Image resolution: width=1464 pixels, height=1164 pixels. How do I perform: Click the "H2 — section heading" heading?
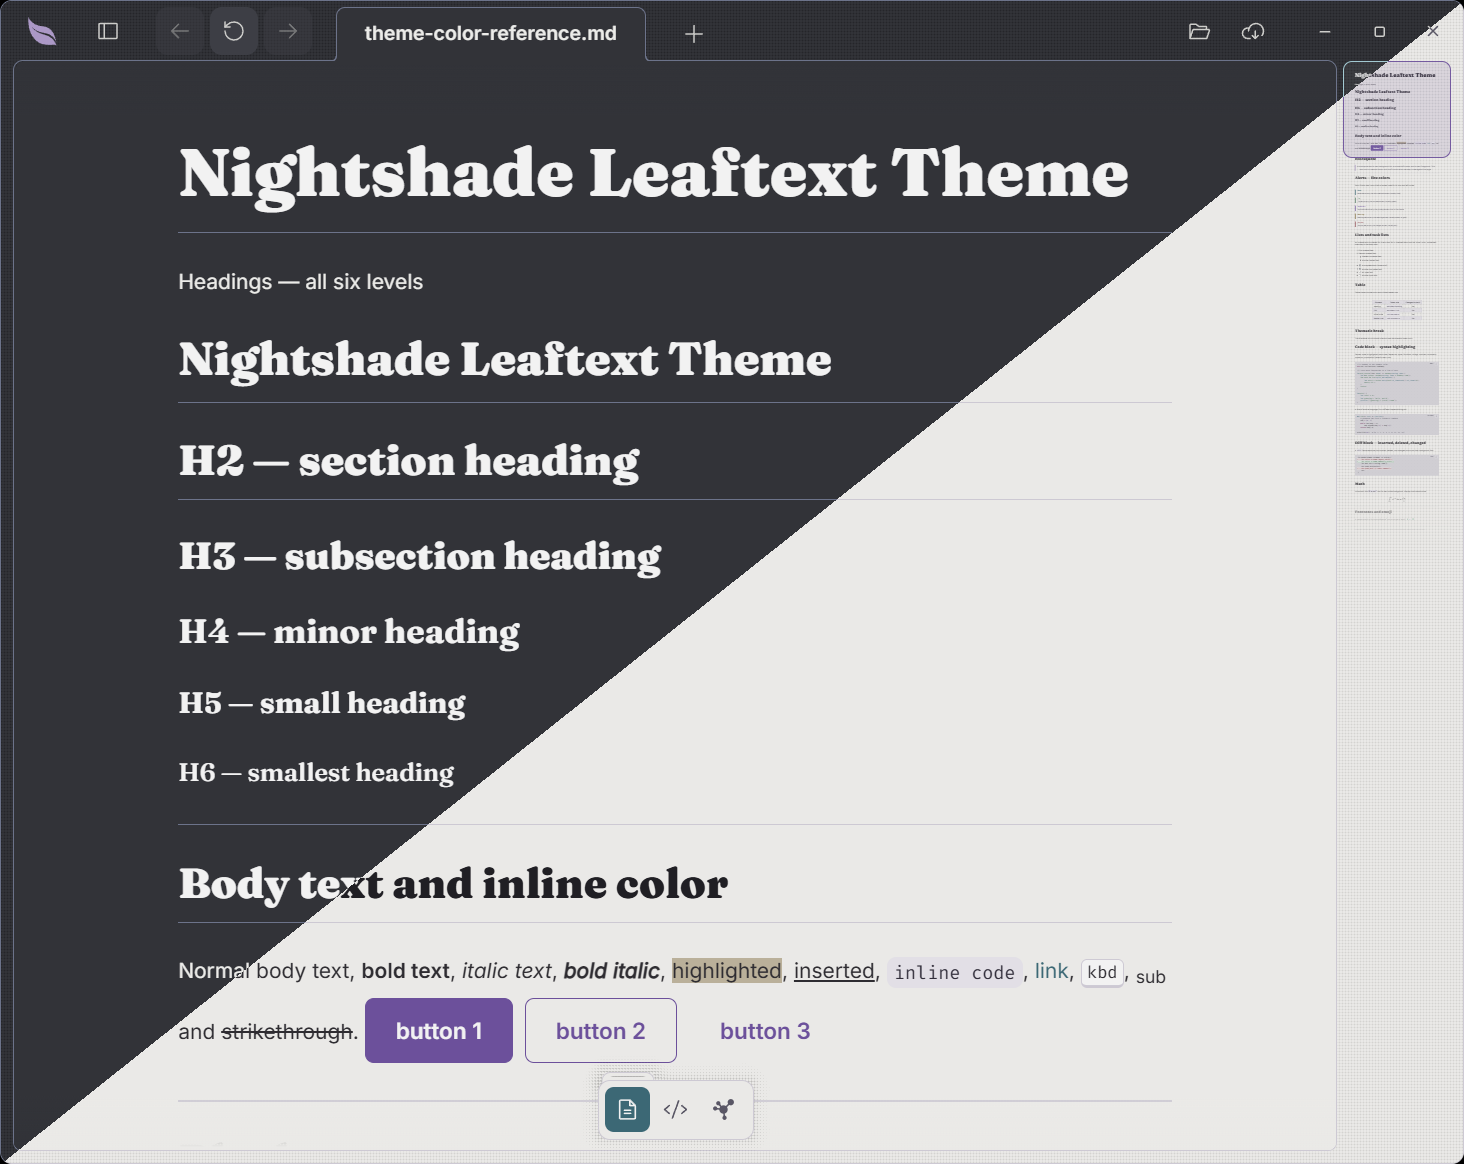point(409,461)
